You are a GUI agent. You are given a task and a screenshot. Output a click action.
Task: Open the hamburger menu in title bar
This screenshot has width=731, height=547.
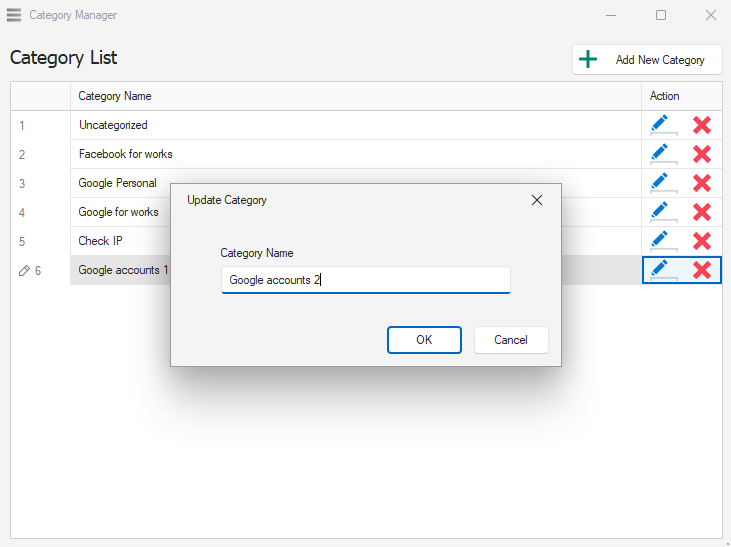(x=14, y=15)
